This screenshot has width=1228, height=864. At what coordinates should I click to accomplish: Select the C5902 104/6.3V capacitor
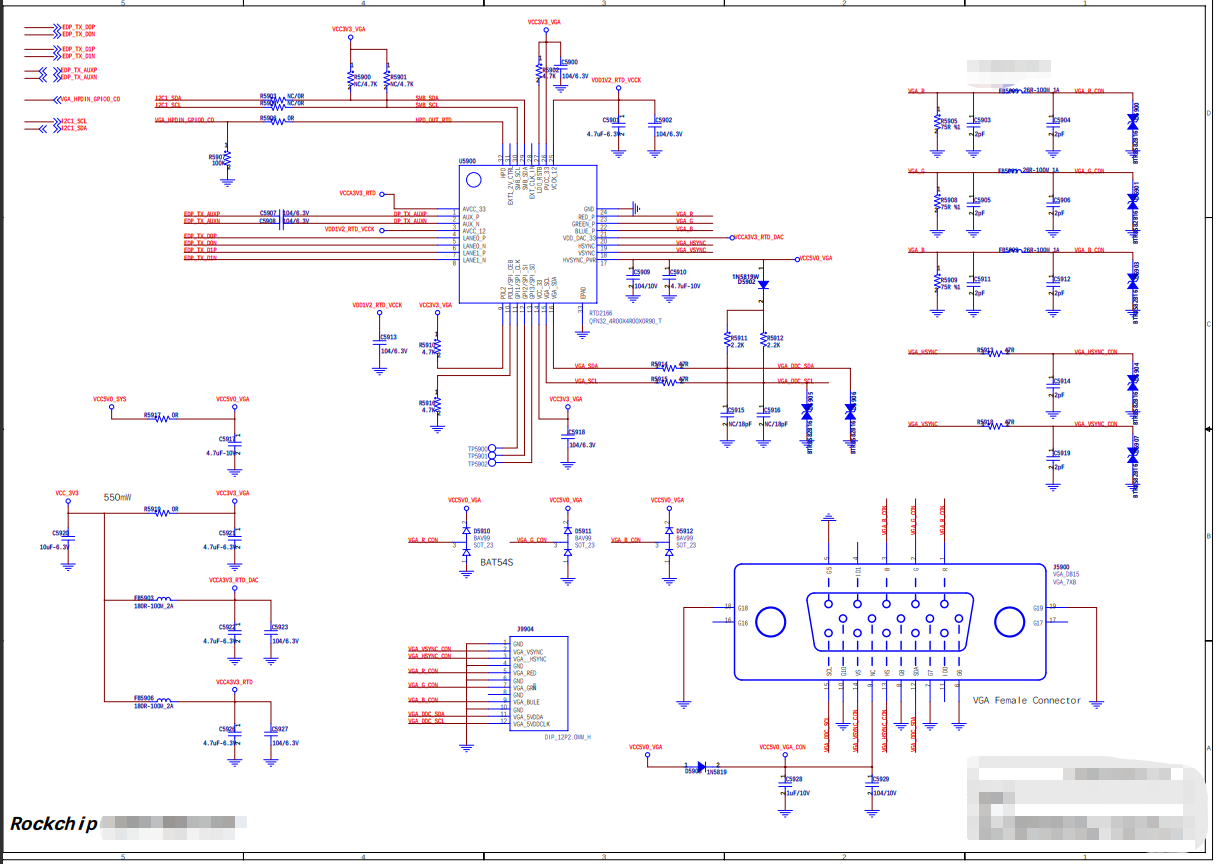coord(654,127)
